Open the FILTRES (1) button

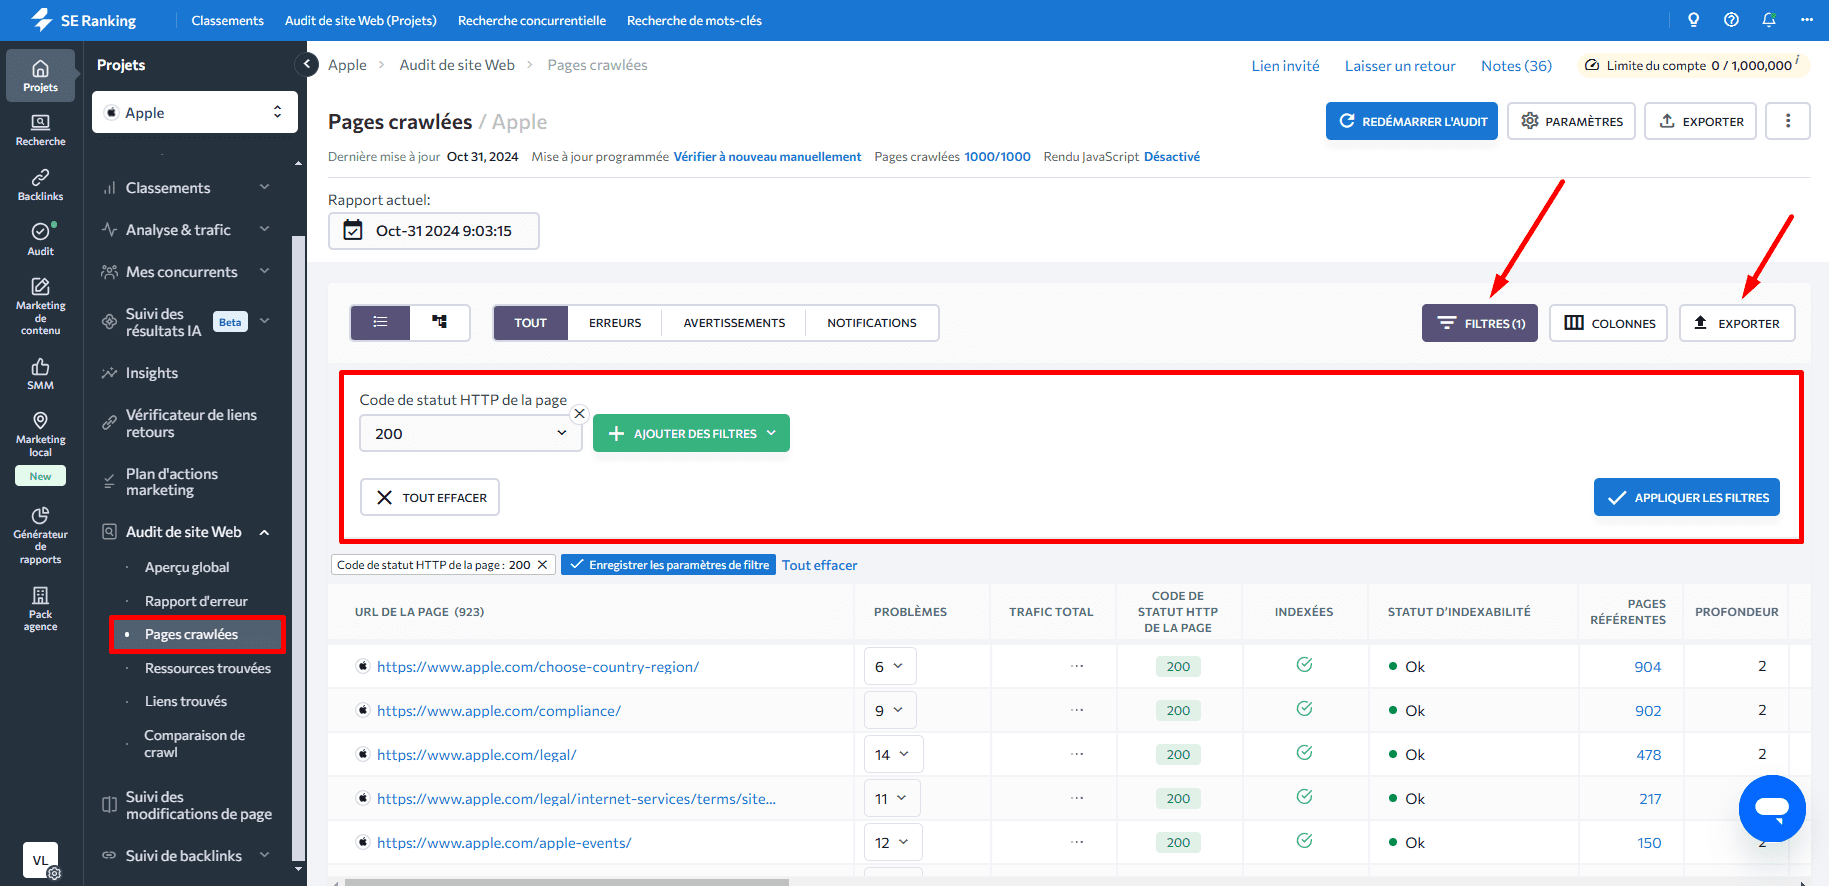tap(1480, 323)
